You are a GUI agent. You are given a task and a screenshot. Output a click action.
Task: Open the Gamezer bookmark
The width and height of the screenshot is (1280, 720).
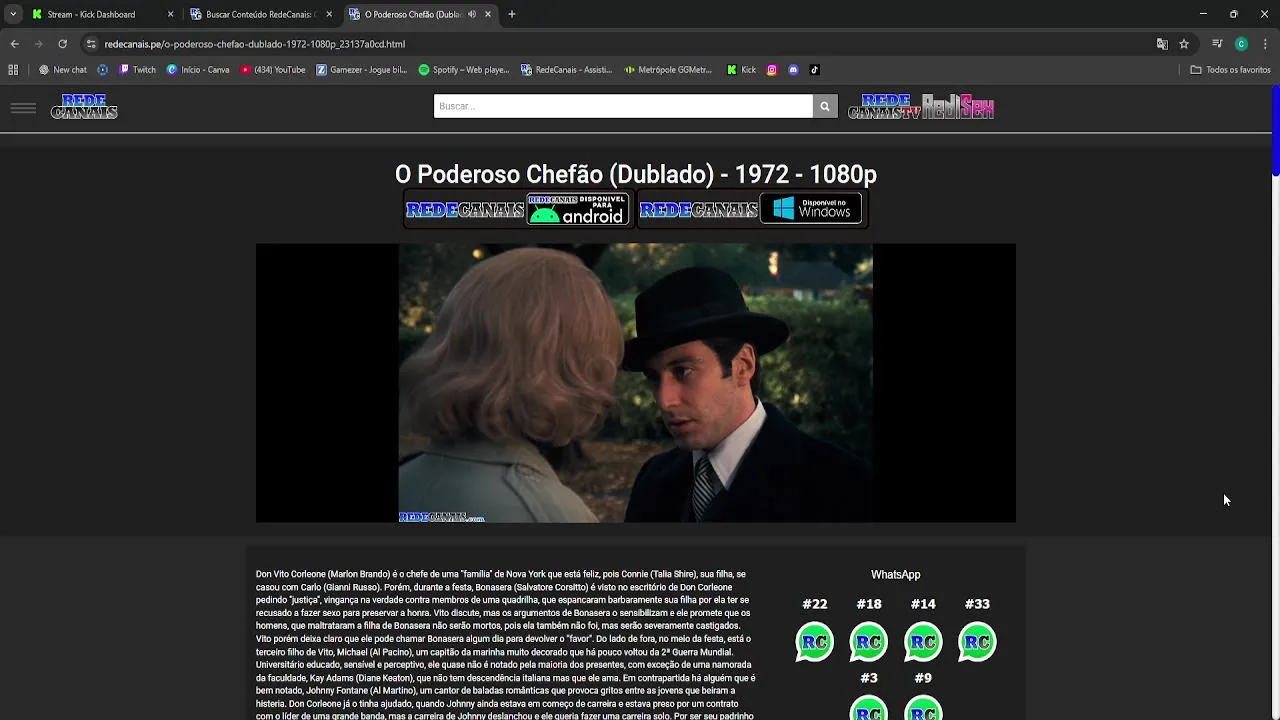point(362,70)
